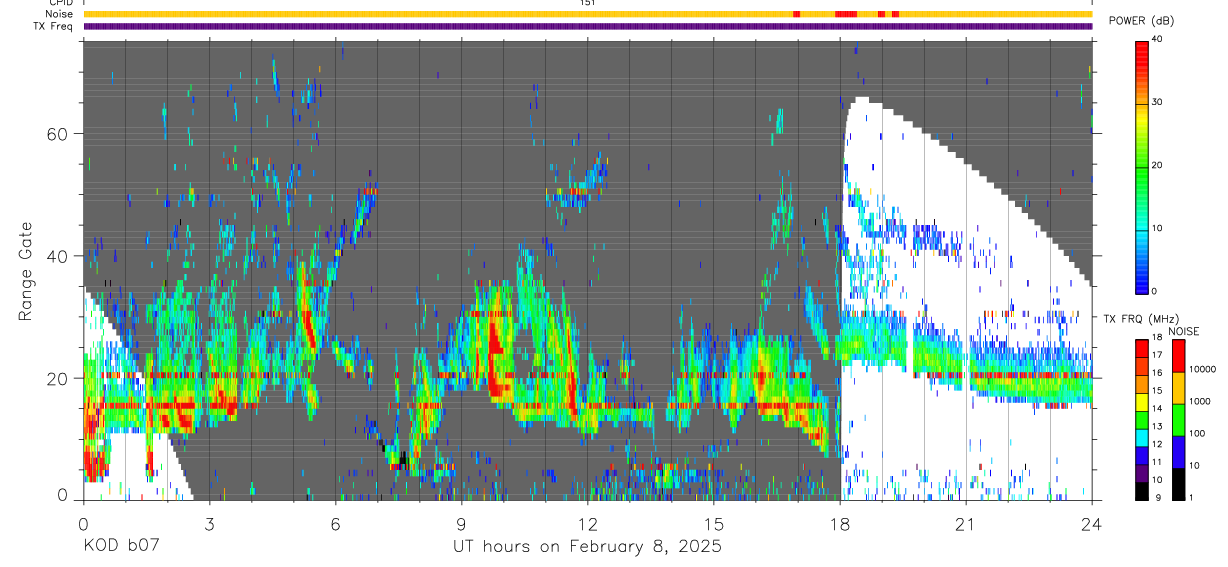
Task: Pick the orange segment of the NOISE colorbar
Action: [1178, 388]
